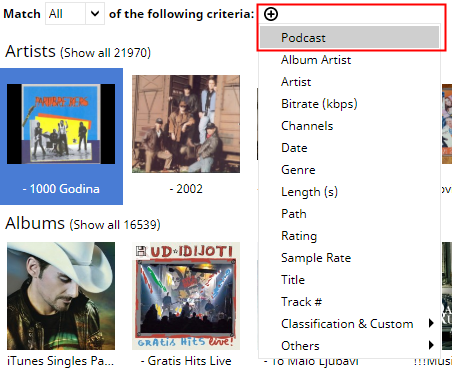Image resolution: width=452 pixels, height=369 pixels.
Task: Open iTunes Singles album cover
Action: (61, 296)
